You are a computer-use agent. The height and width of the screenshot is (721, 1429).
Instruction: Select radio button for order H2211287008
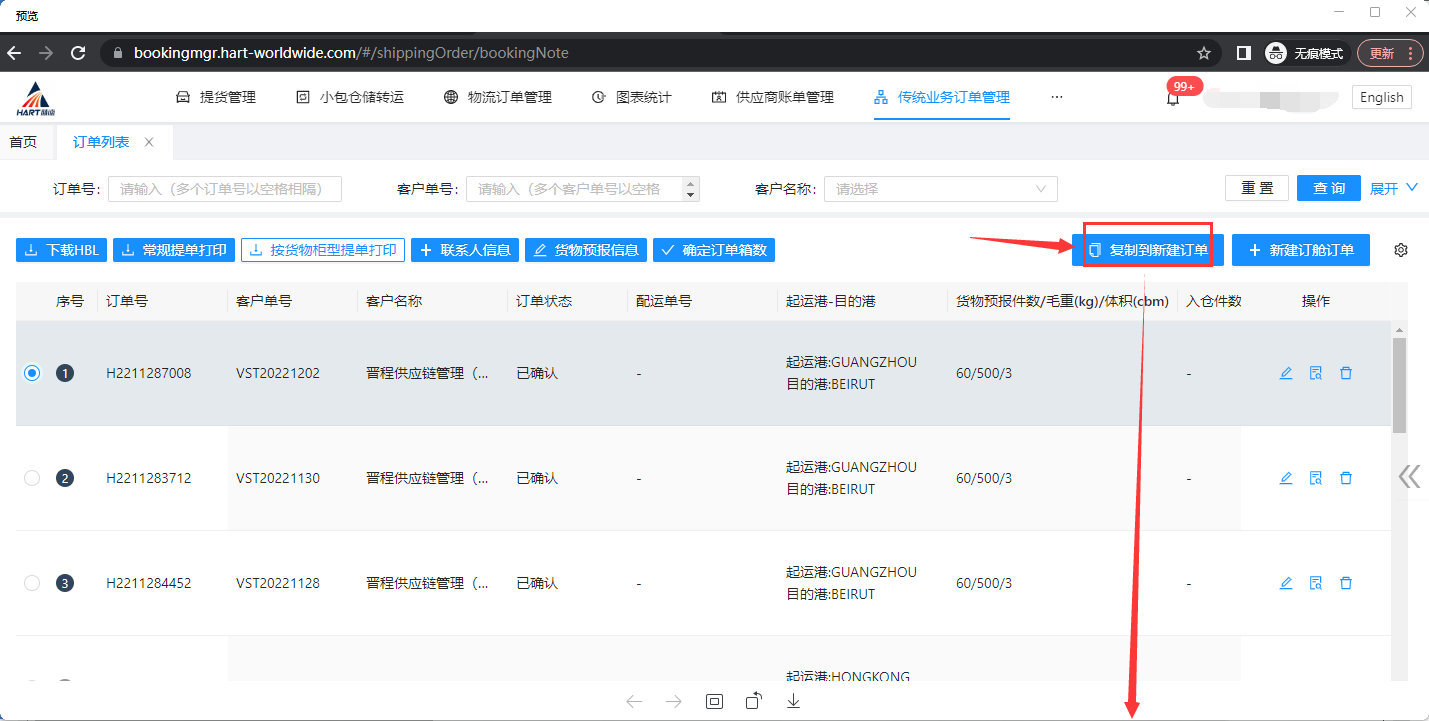(x=32, y=373)
